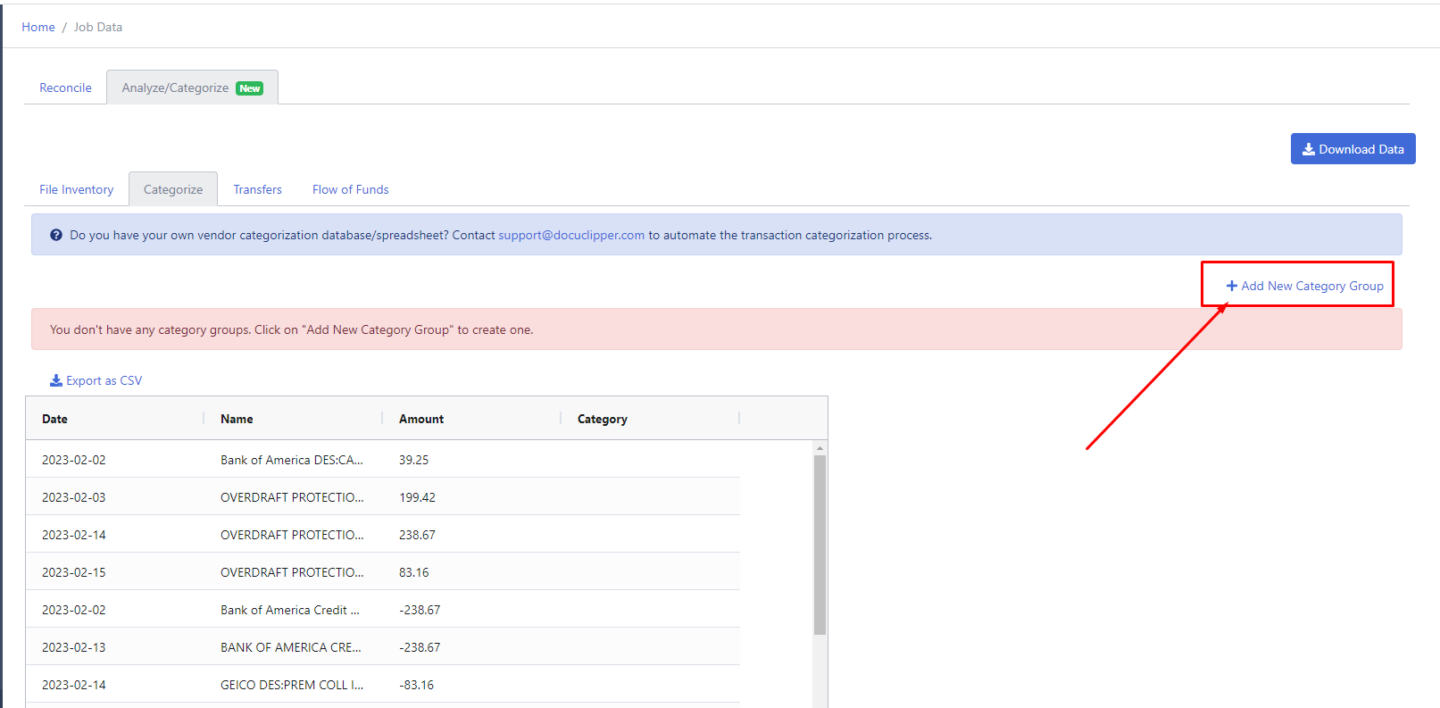Click the amount -83.16
The height and width of the screenshot is (708, 1440).
pyautogui.click(x=416, y=685)
